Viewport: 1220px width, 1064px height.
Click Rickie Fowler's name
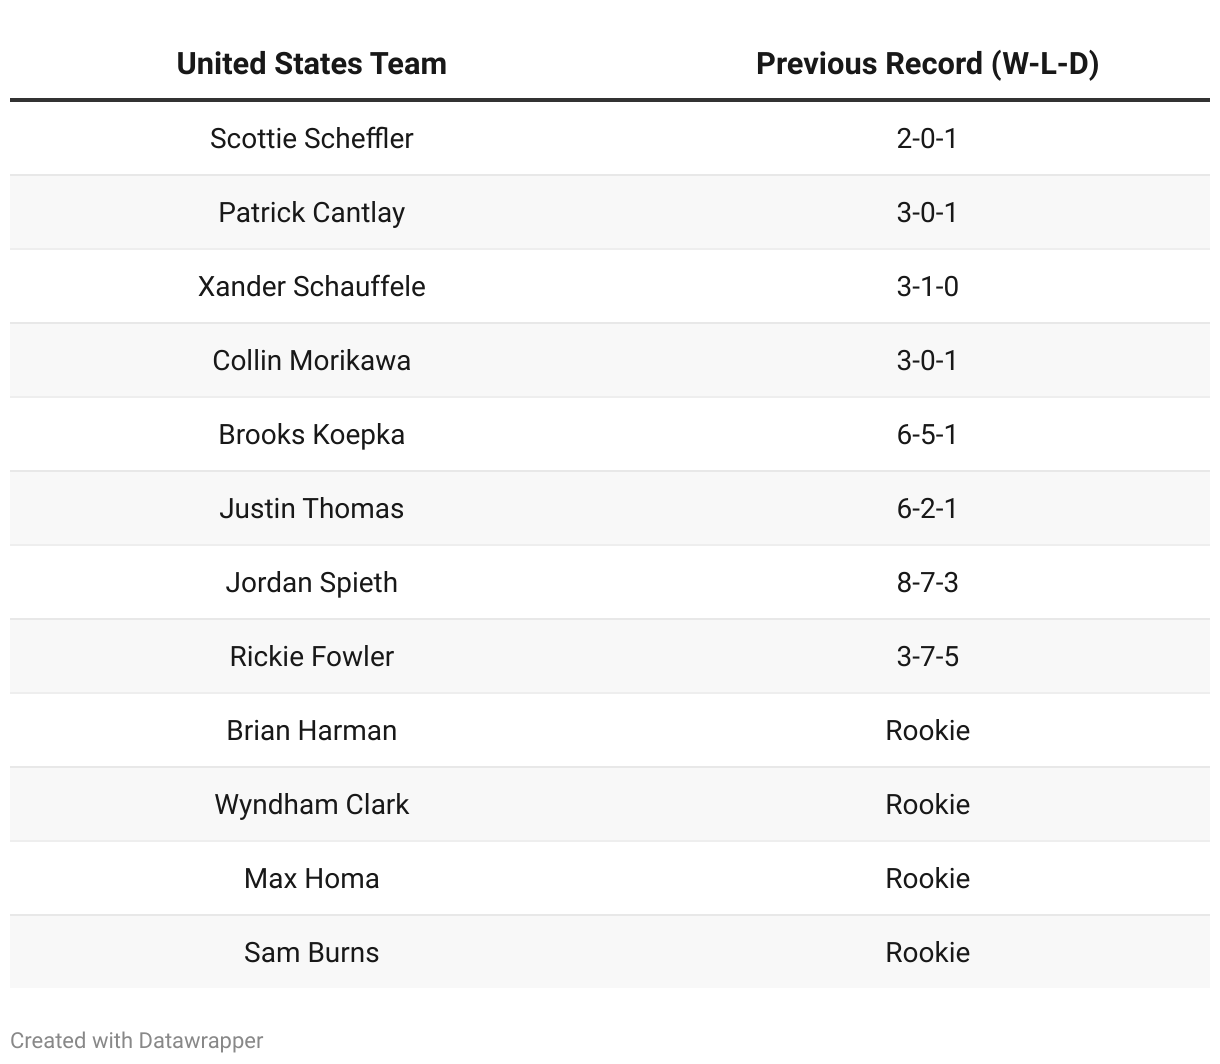click(311, 656)
